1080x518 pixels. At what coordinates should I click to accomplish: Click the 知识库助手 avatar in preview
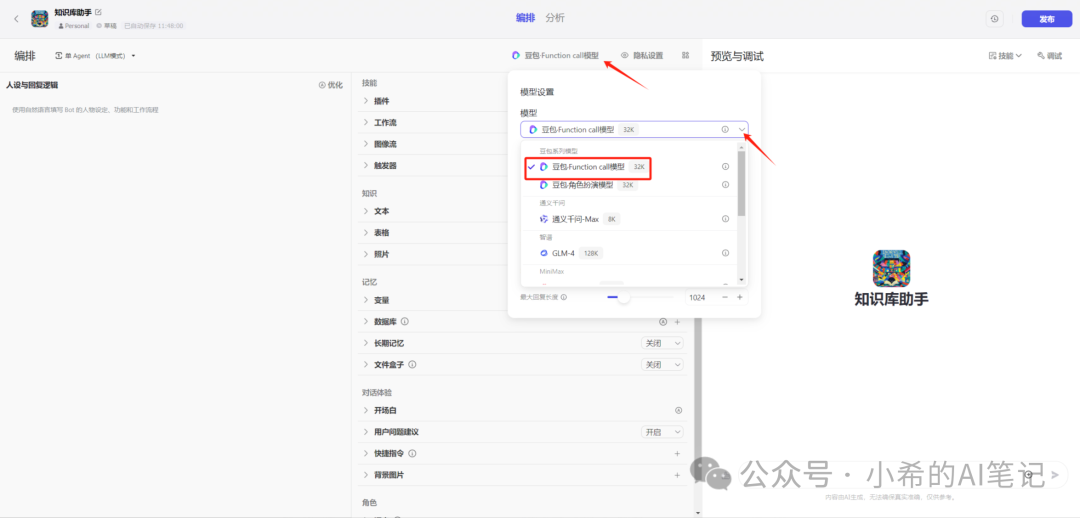click(x=891, y=269)
